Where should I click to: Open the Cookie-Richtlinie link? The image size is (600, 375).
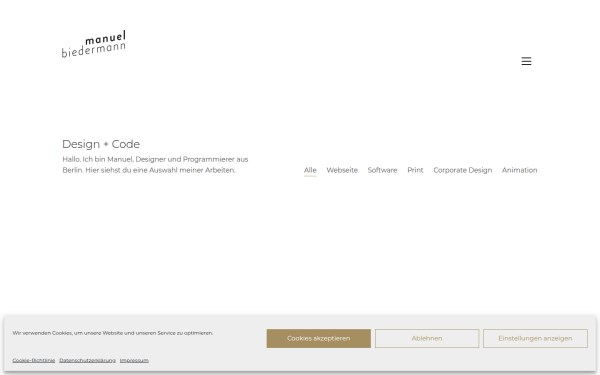click(34, 360)
